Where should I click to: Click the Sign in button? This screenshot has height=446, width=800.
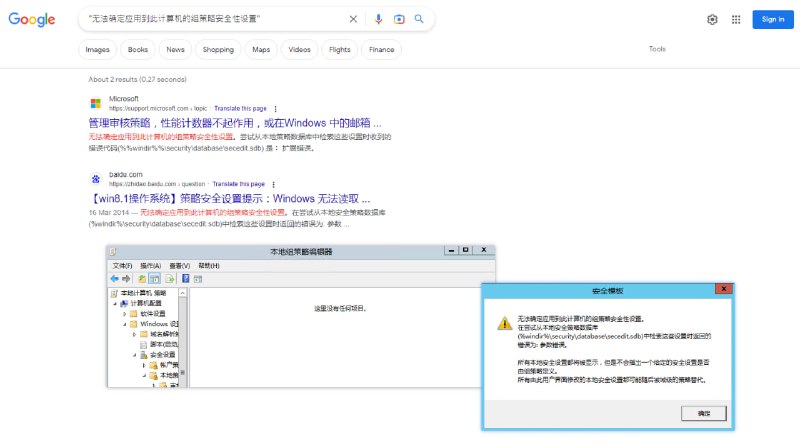773,19
